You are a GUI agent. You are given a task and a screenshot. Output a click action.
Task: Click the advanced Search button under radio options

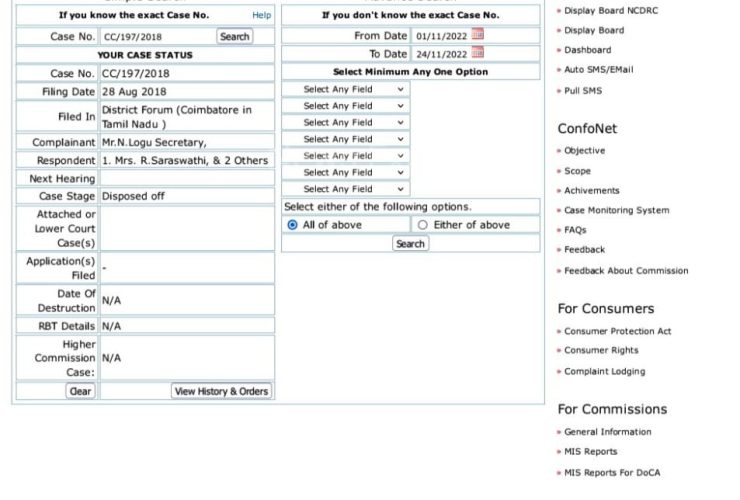pyautogui.click(x=411, y=244)
